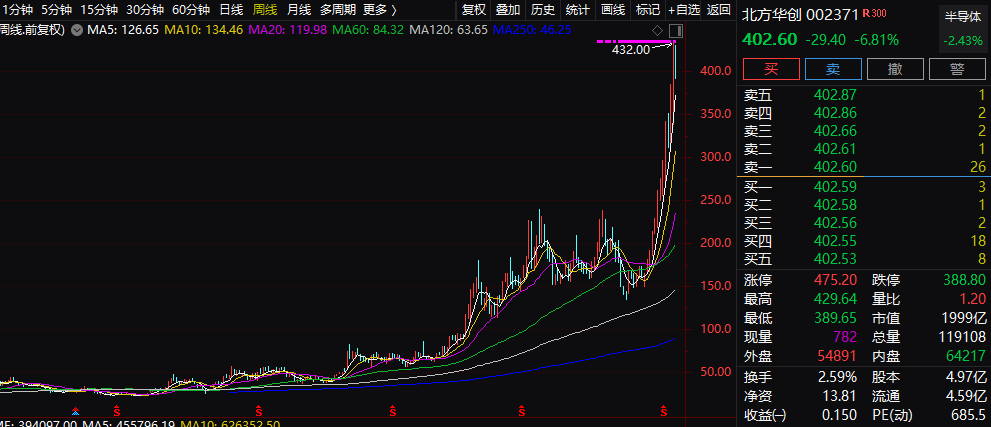Image resolution: width=991 pixels, height=427 pixels.
Task: Click the 叠加 overlay button
Action: point(508,10)
